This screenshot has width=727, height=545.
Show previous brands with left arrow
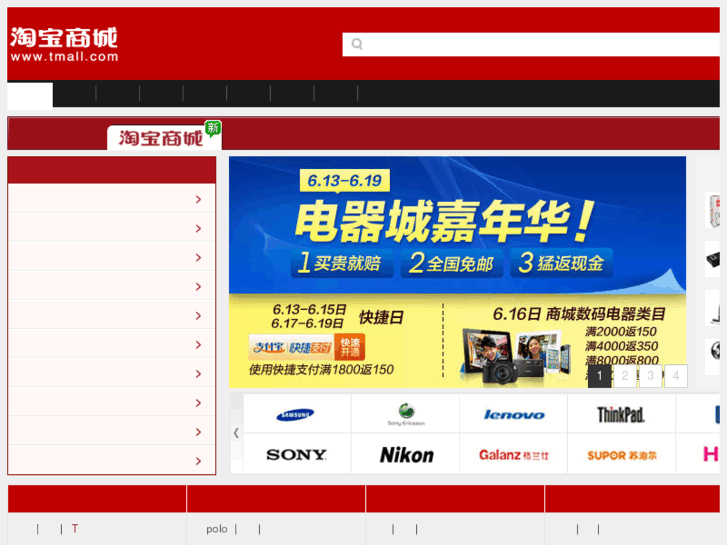236,433
